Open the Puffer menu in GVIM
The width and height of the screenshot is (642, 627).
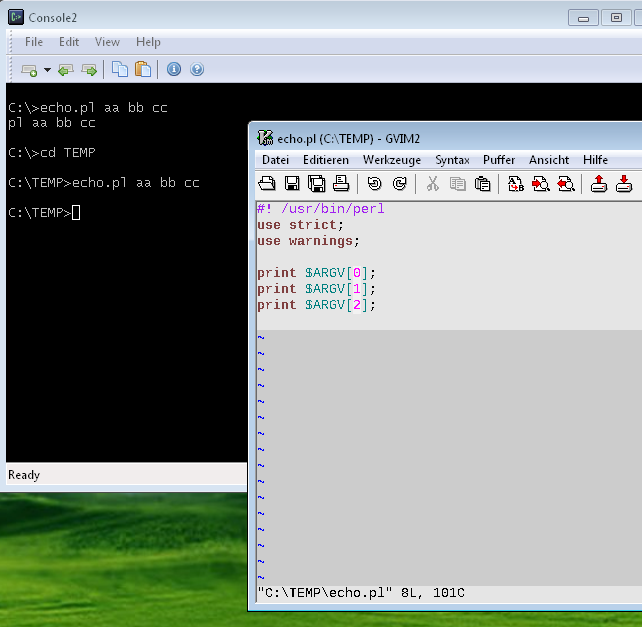click(x=499, y=160)
